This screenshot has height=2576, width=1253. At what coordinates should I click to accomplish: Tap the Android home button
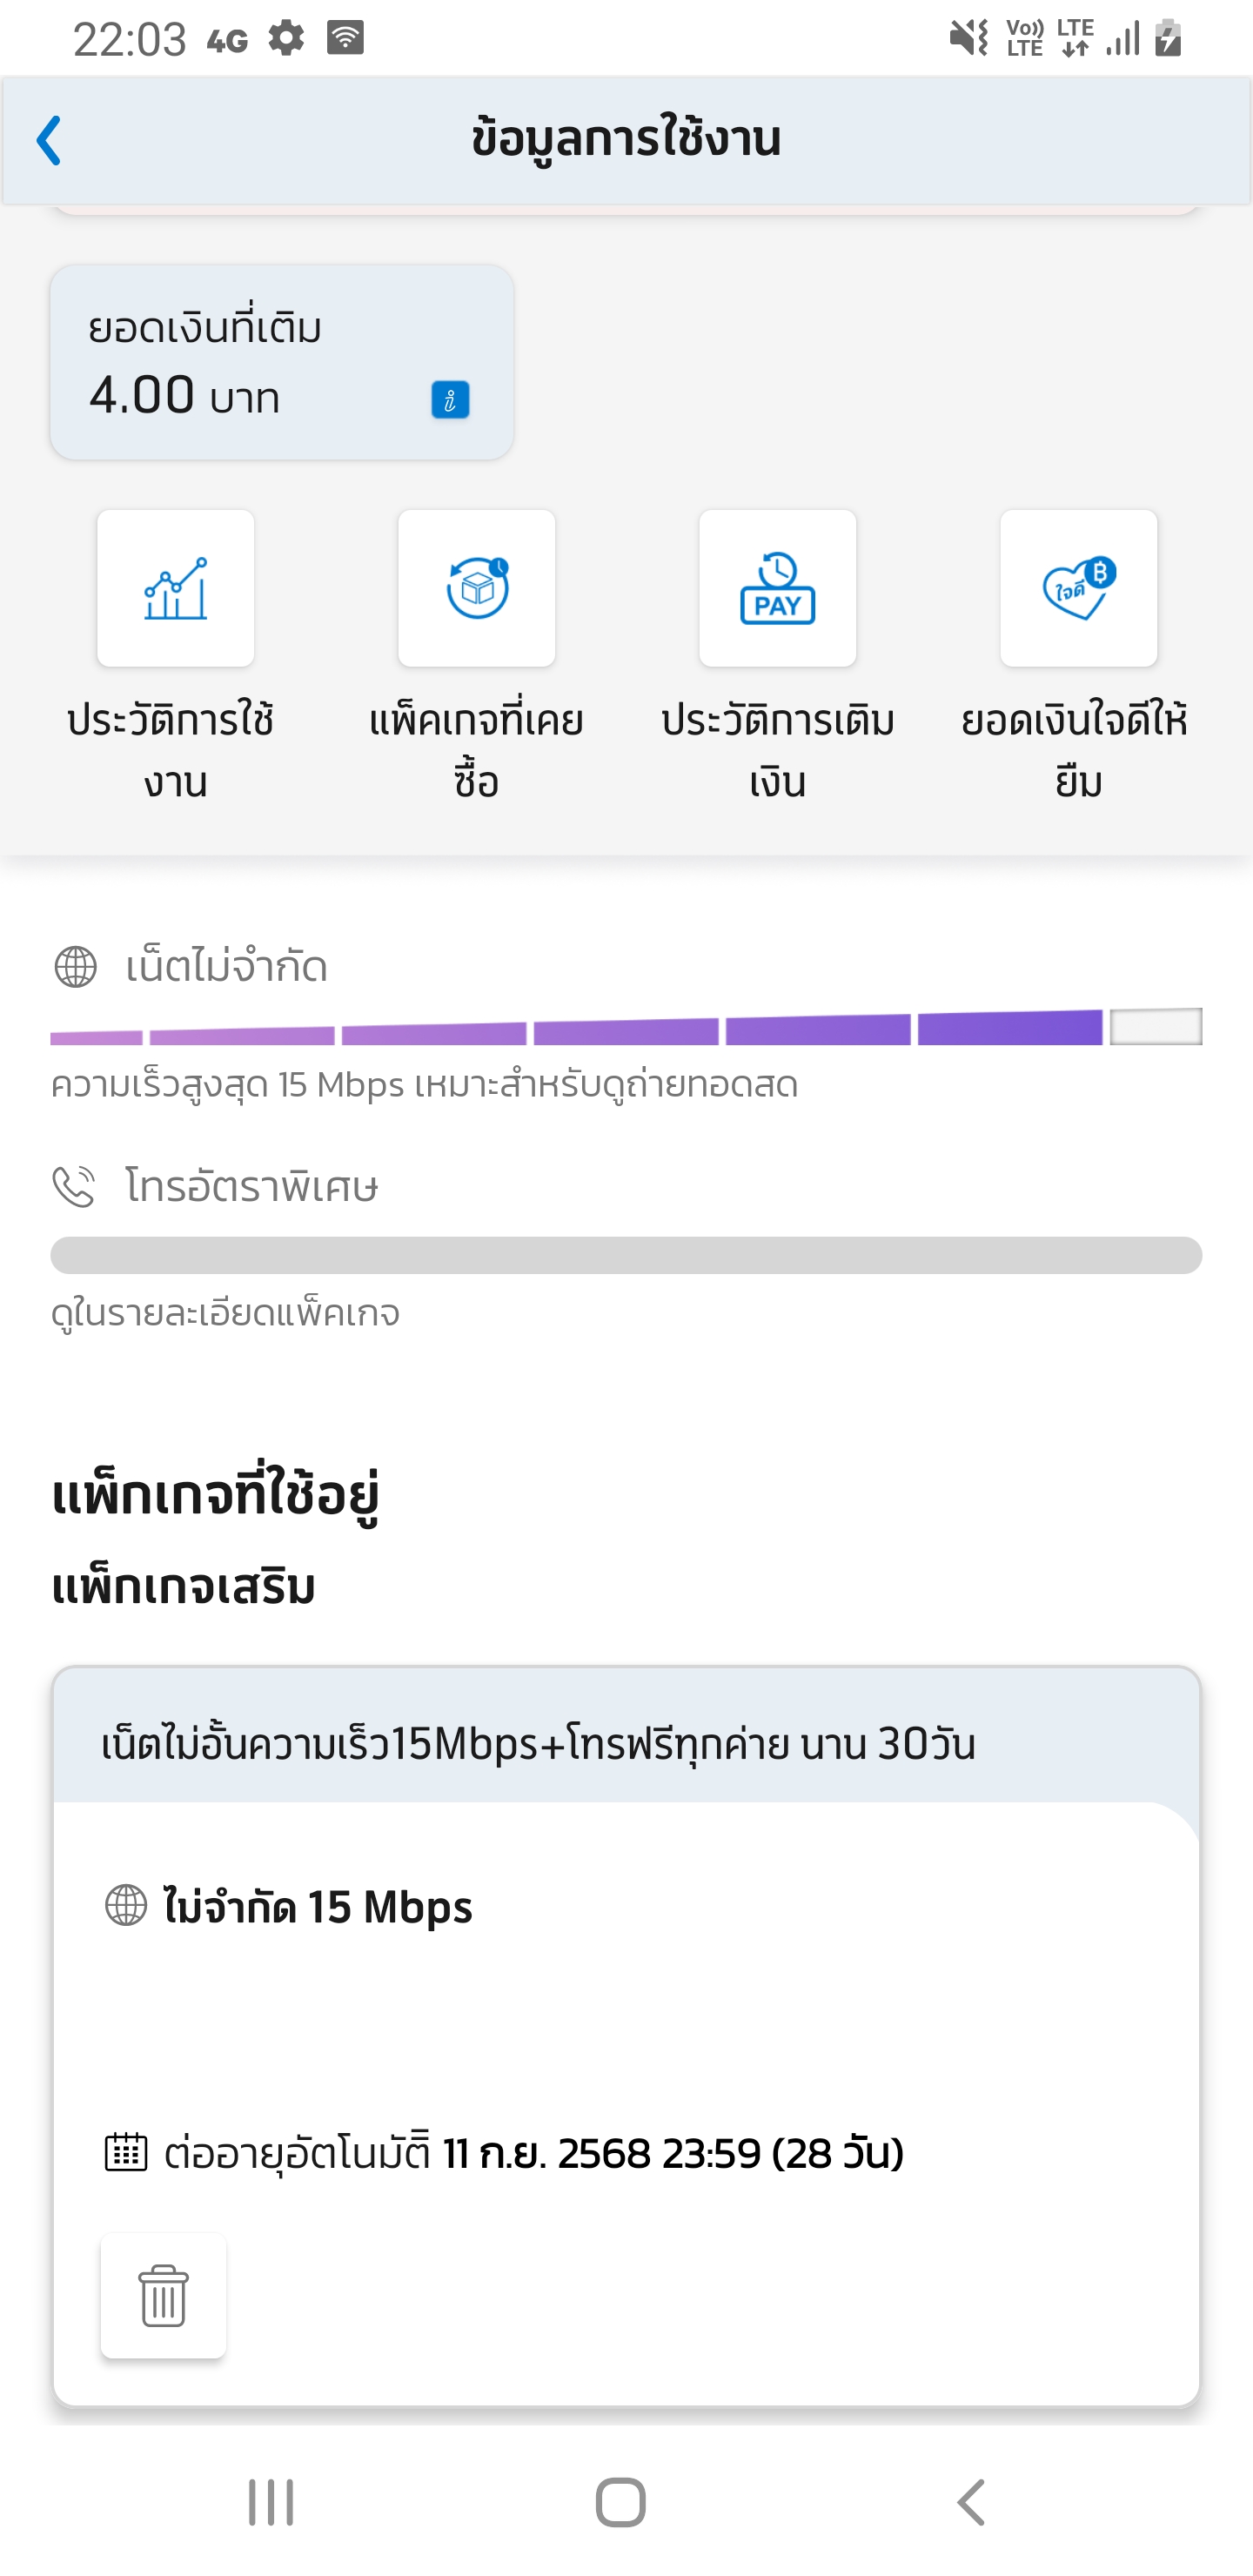point(621,2503)
